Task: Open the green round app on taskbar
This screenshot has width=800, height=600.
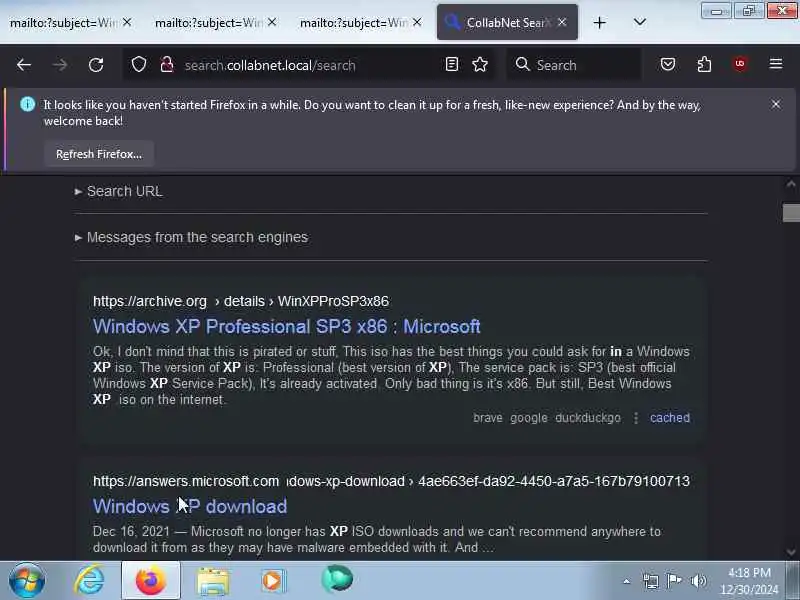Action: (x=337, y=580)
